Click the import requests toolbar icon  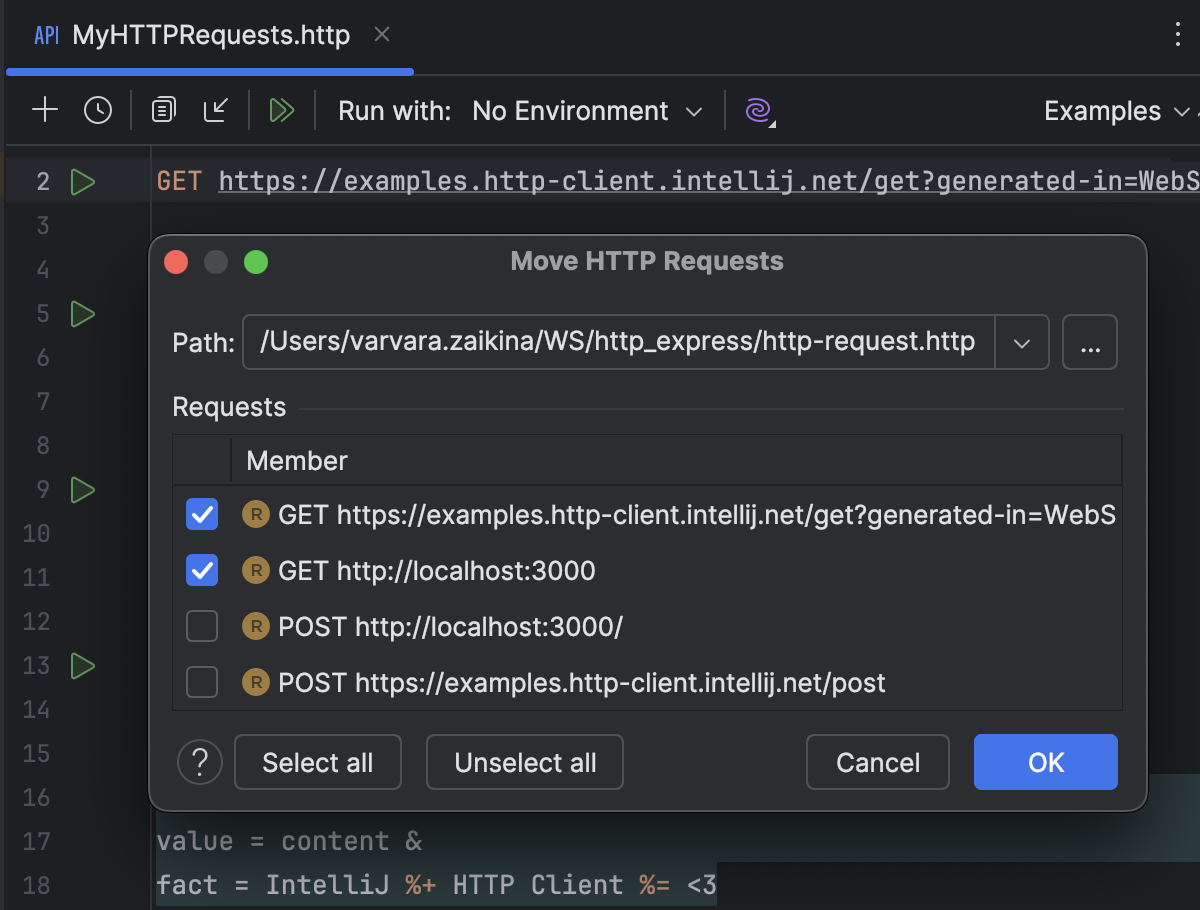216,110
